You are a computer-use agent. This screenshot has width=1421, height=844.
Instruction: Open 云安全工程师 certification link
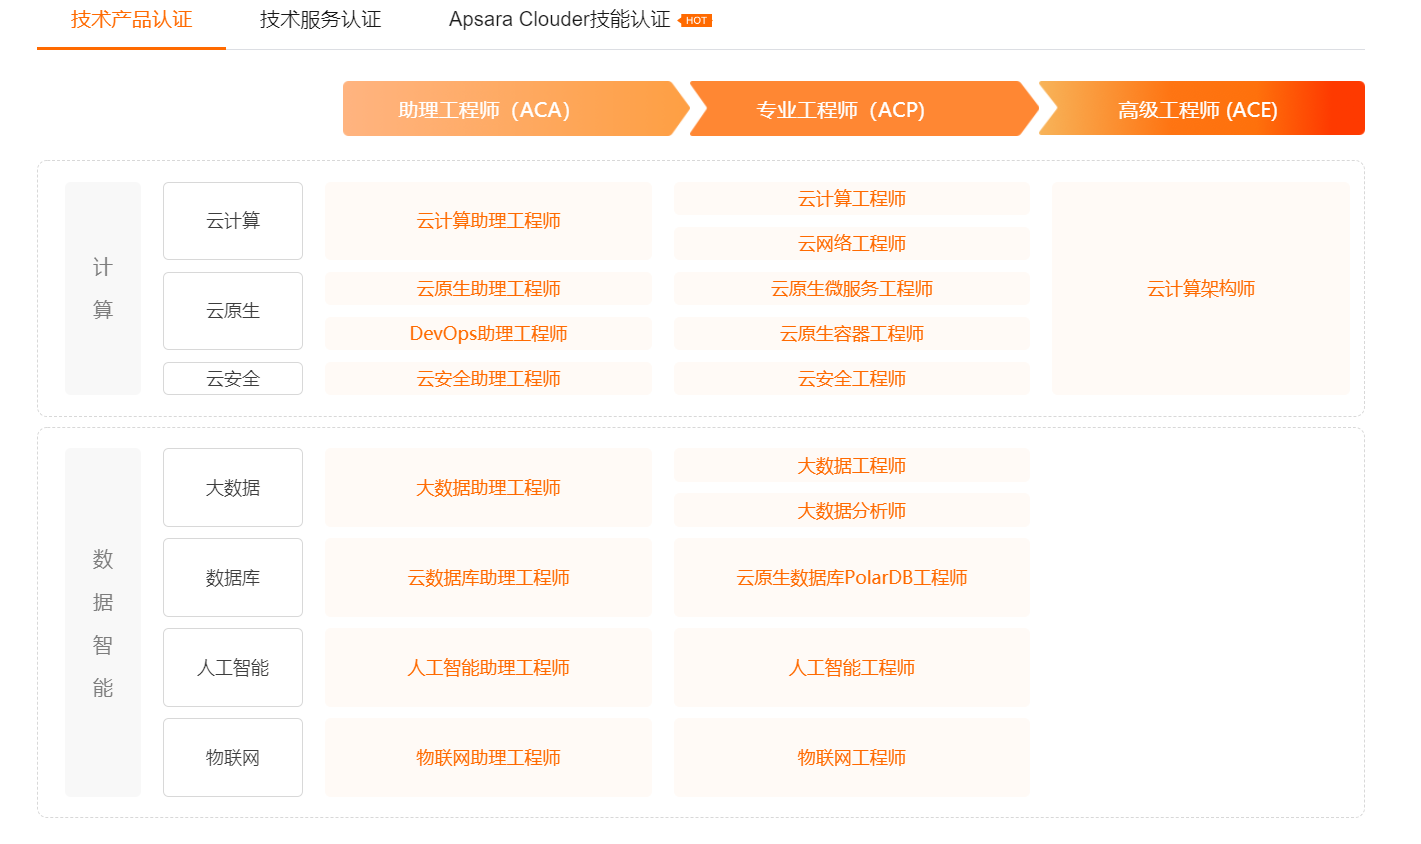pos(852,379)
